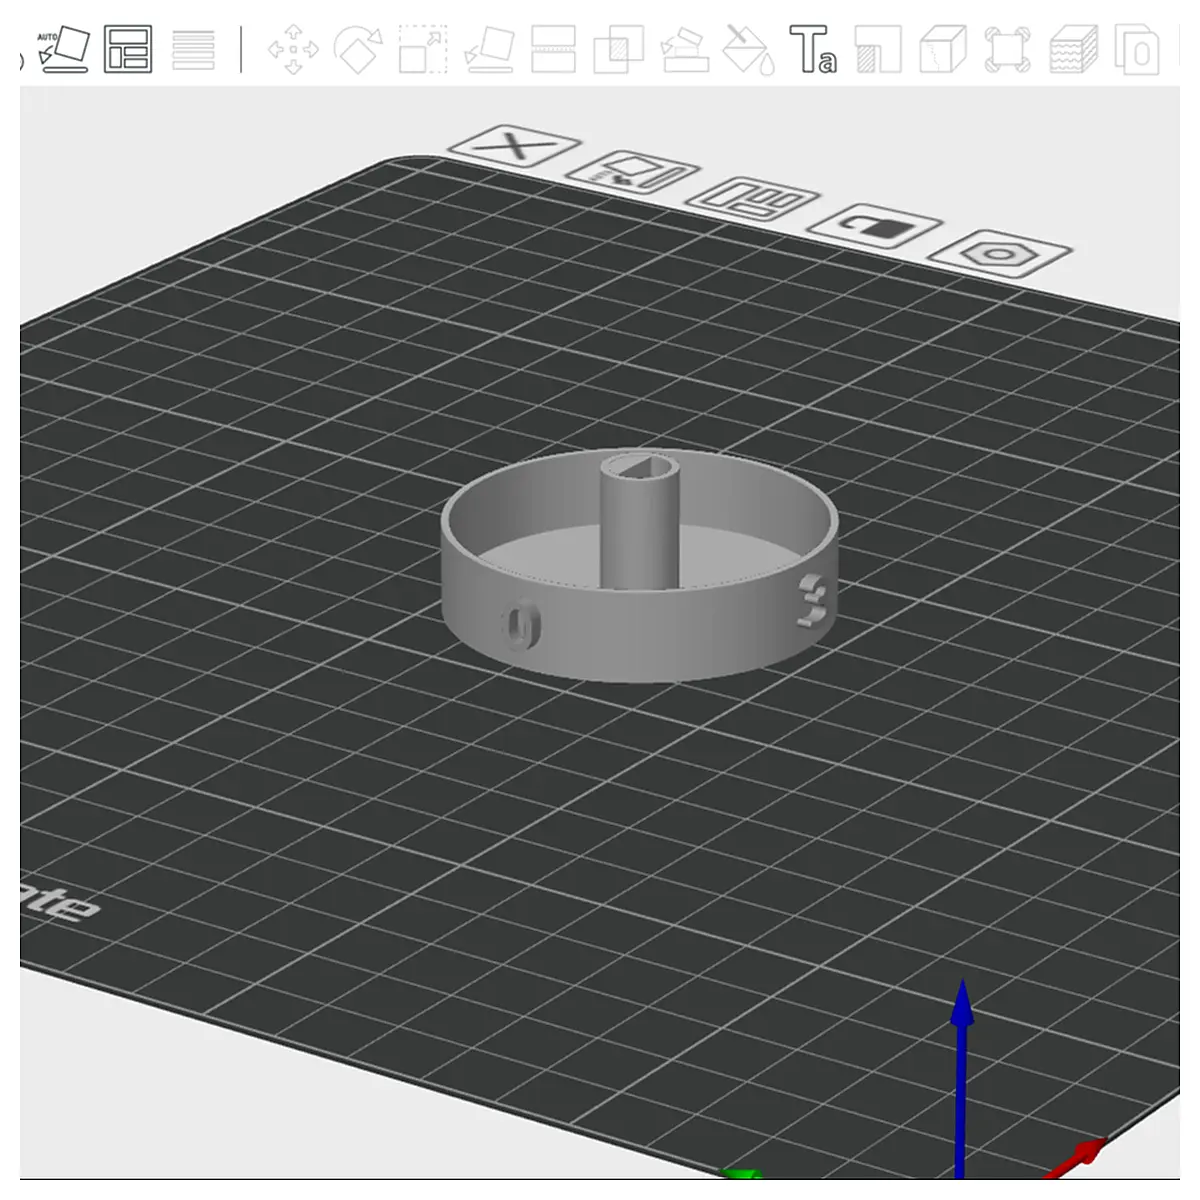The image size is (1200, 1200).
Task: Select the Support Painting tool
Action: (x=684, y=50)
